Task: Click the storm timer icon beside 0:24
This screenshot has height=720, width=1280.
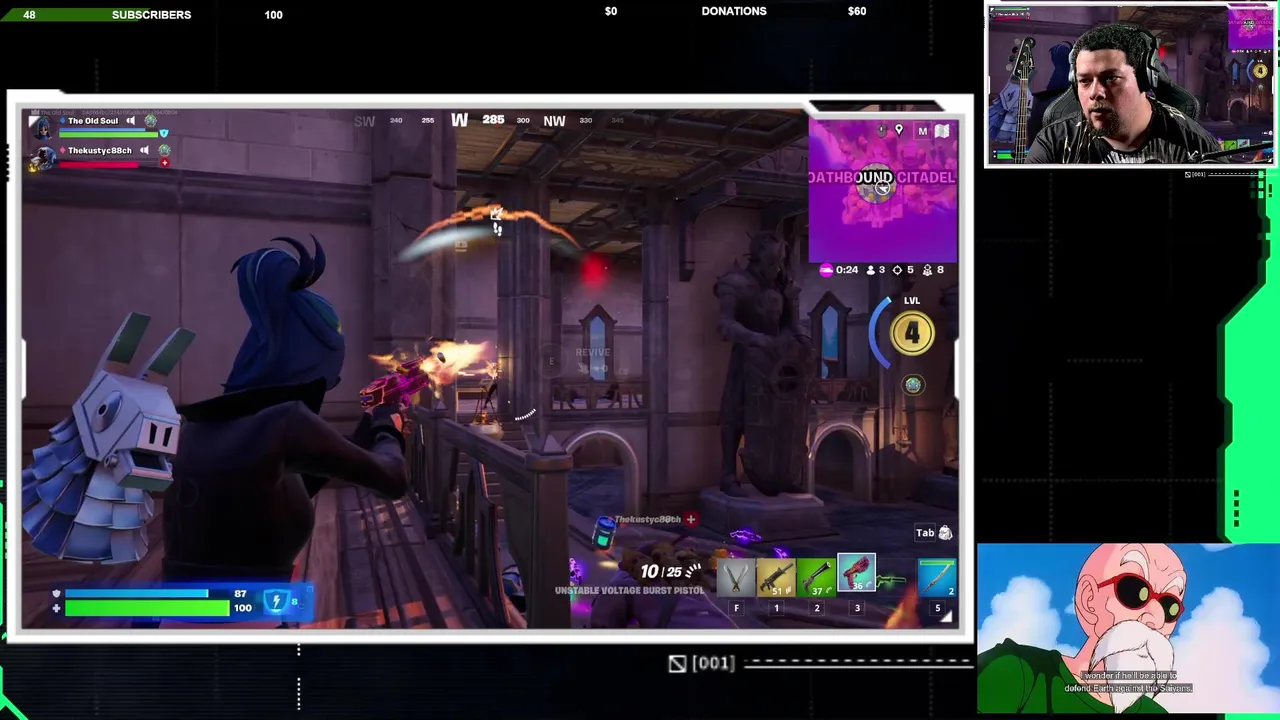Action: coord(826,270)
